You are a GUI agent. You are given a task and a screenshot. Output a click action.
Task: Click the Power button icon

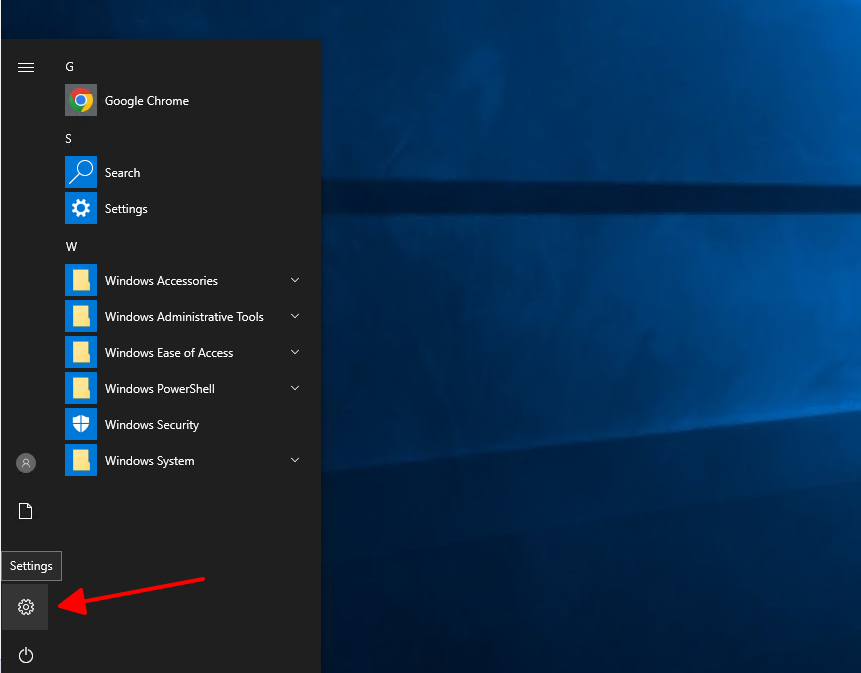(26, 655)
